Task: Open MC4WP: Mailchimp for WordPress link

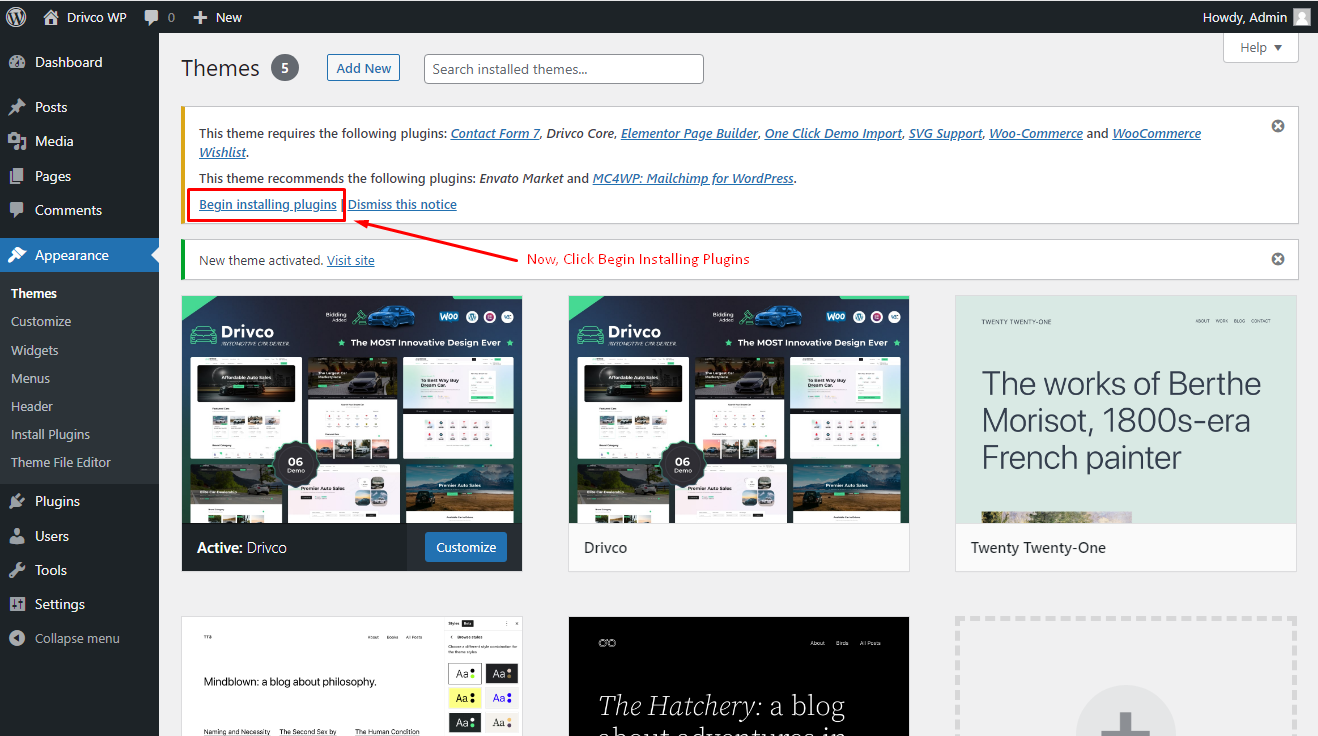Action: (x=693, y=178)
